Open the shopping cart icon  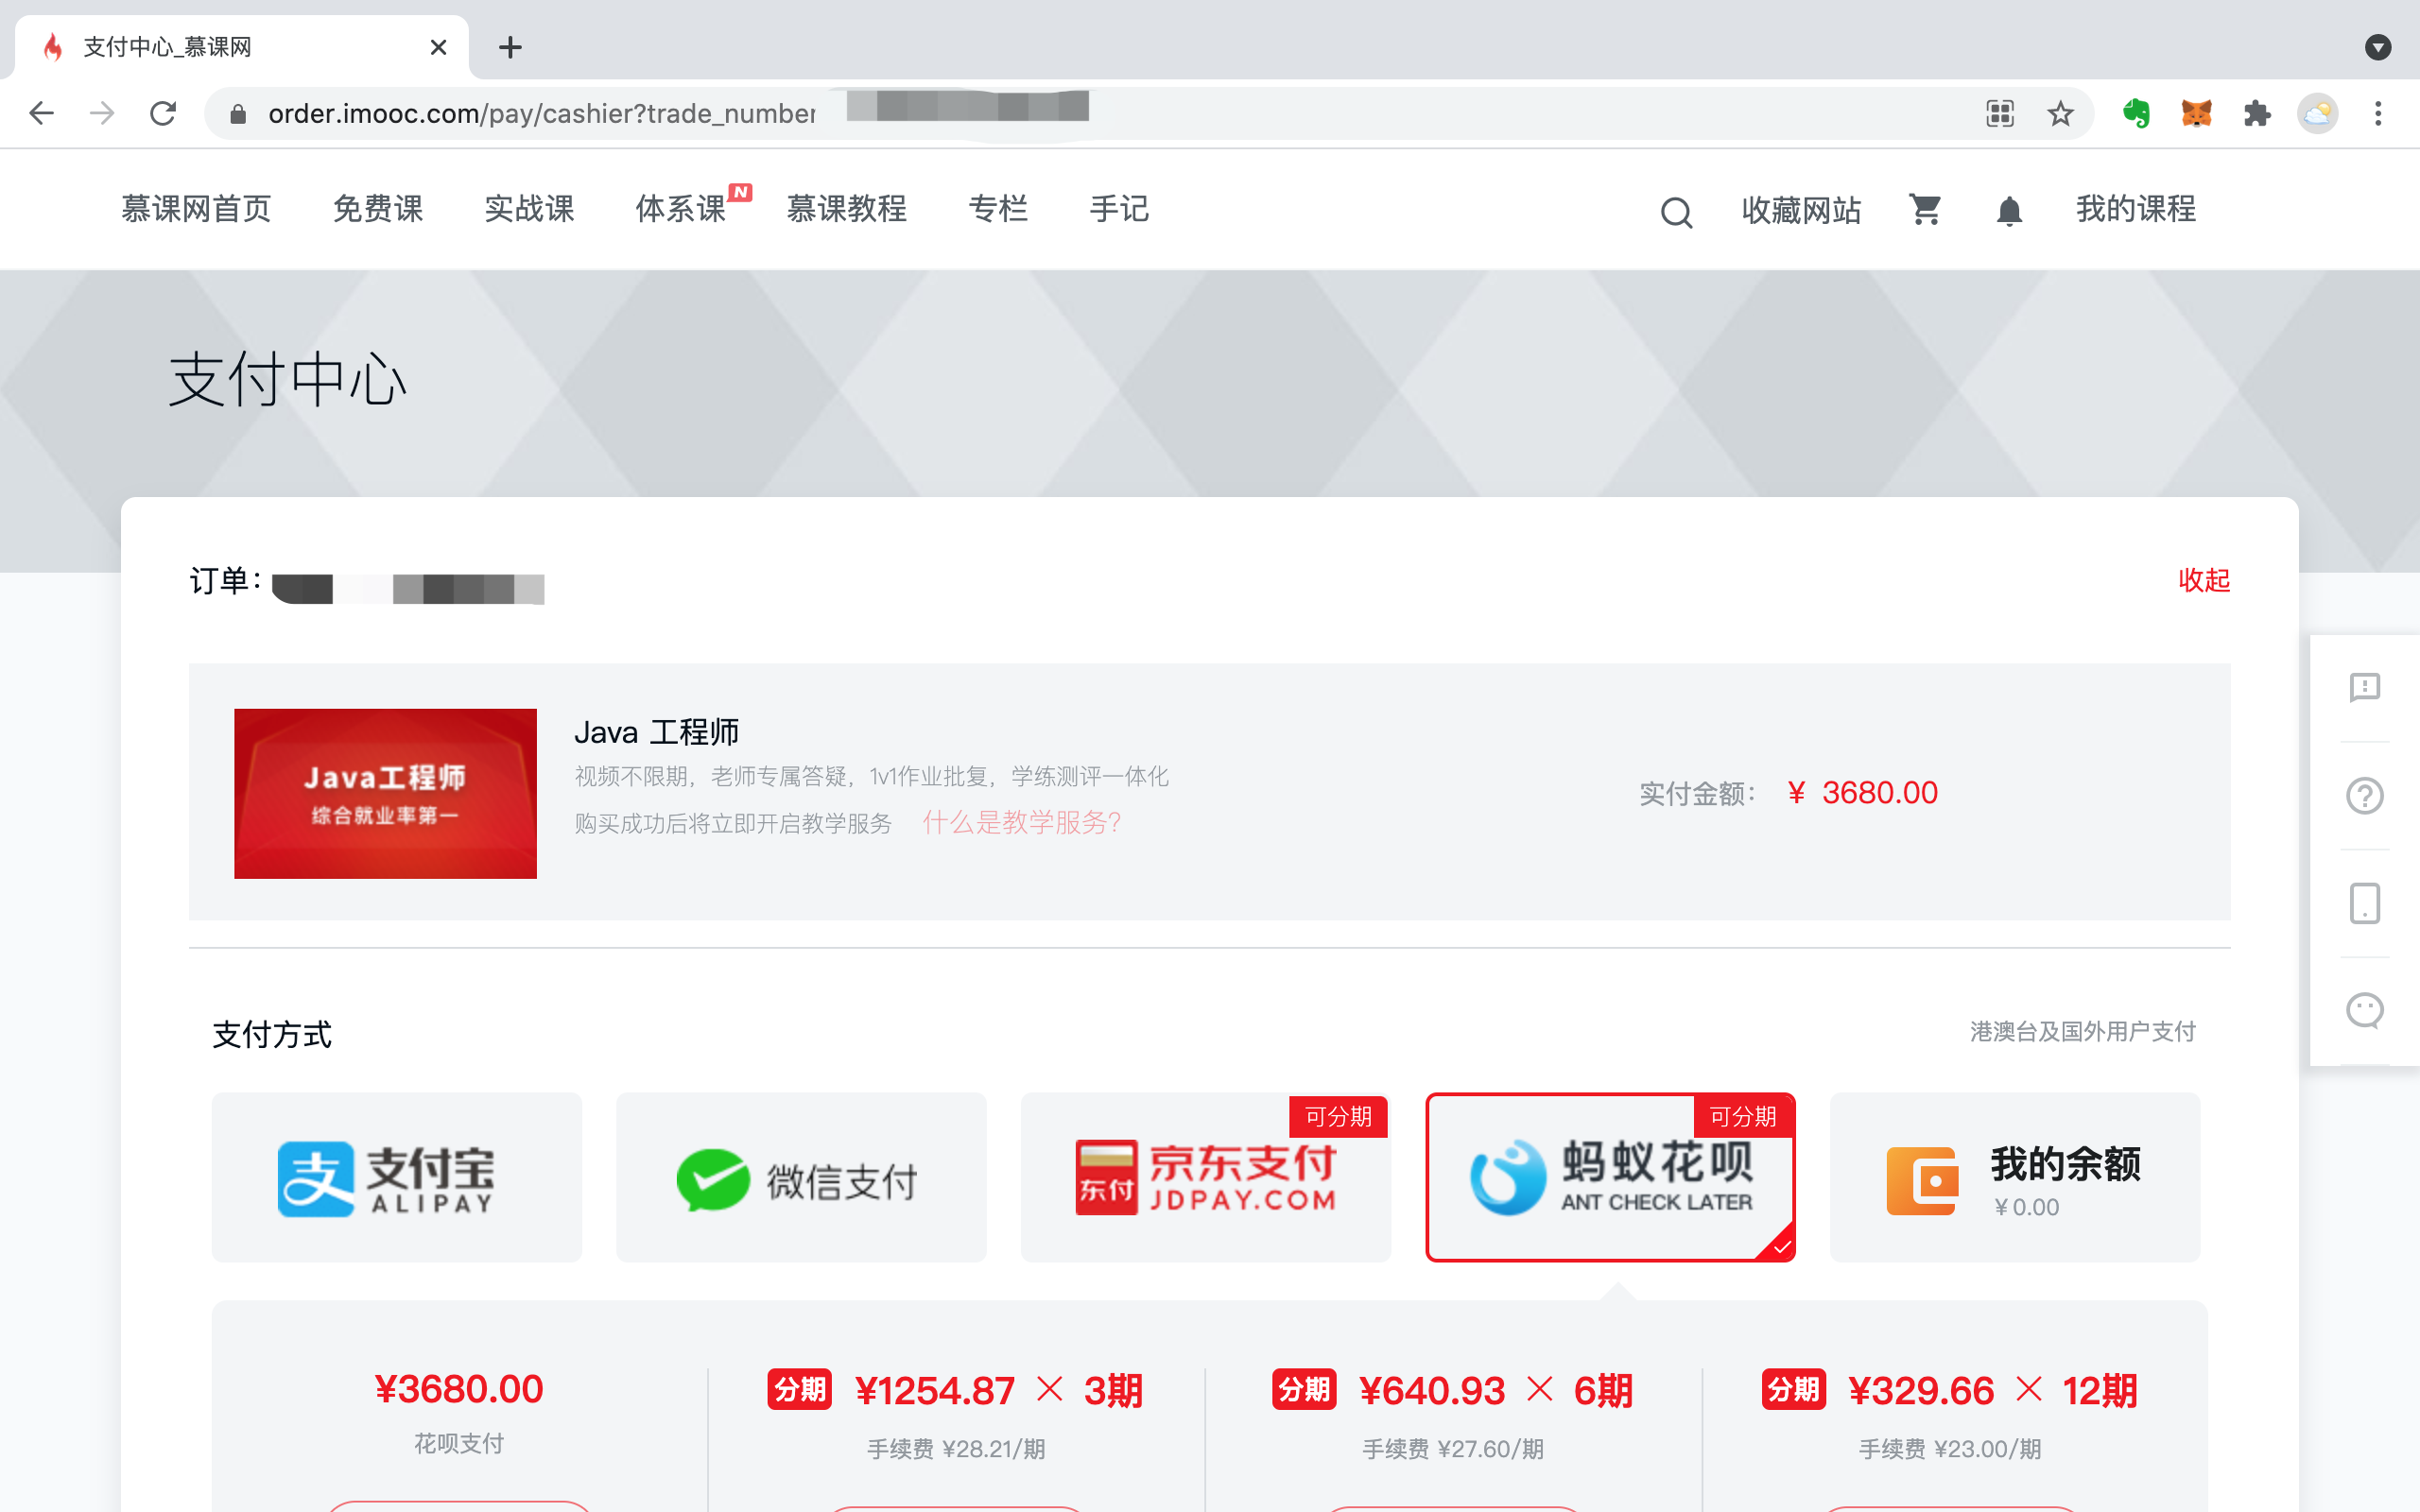[x=1925, y=210]
